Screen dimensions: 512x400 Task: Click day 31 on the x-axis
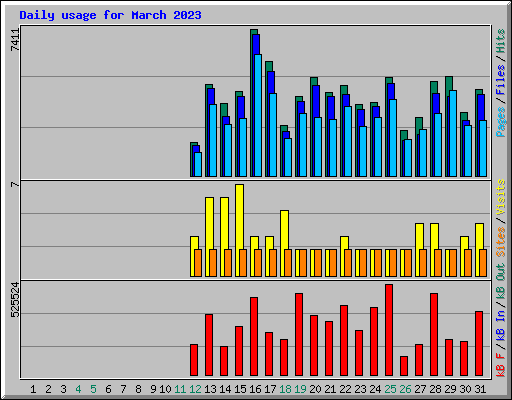pos(480,389)
